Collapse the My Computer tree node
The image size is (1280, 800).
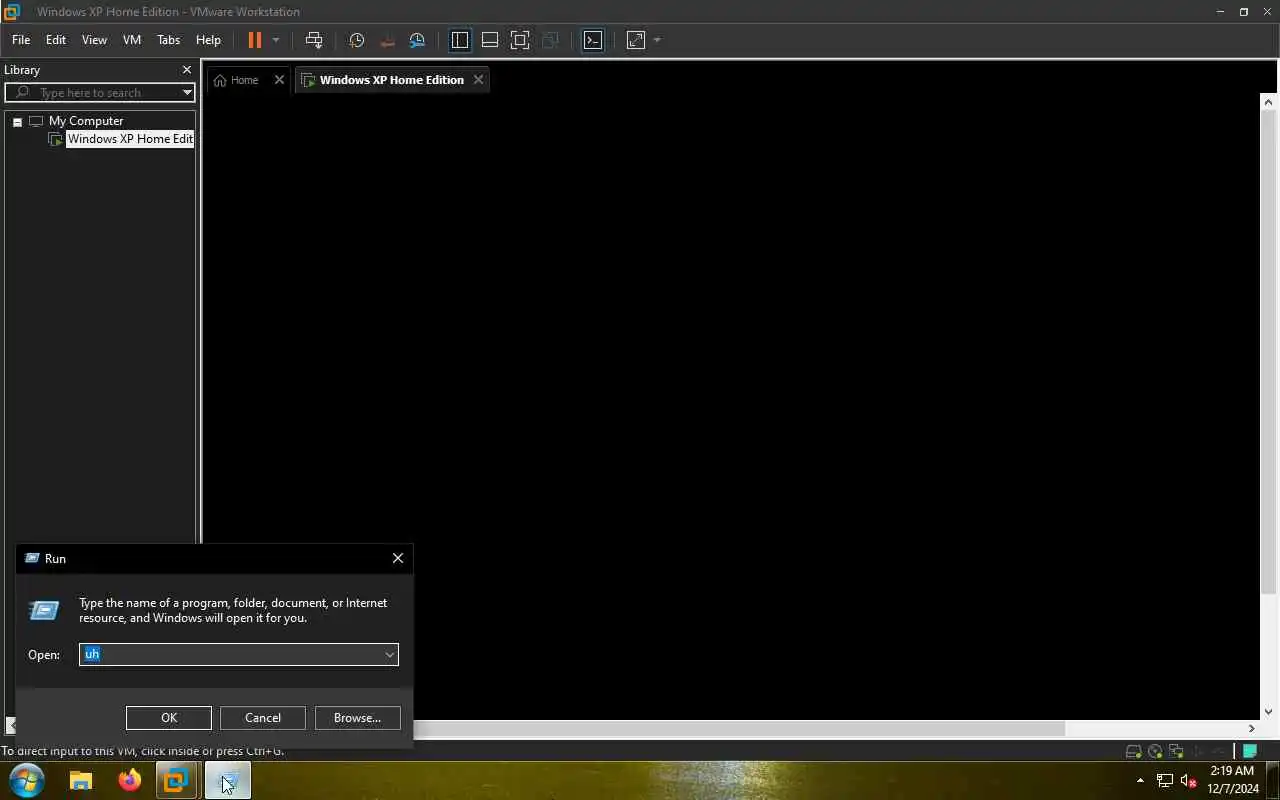pos(17,121)
